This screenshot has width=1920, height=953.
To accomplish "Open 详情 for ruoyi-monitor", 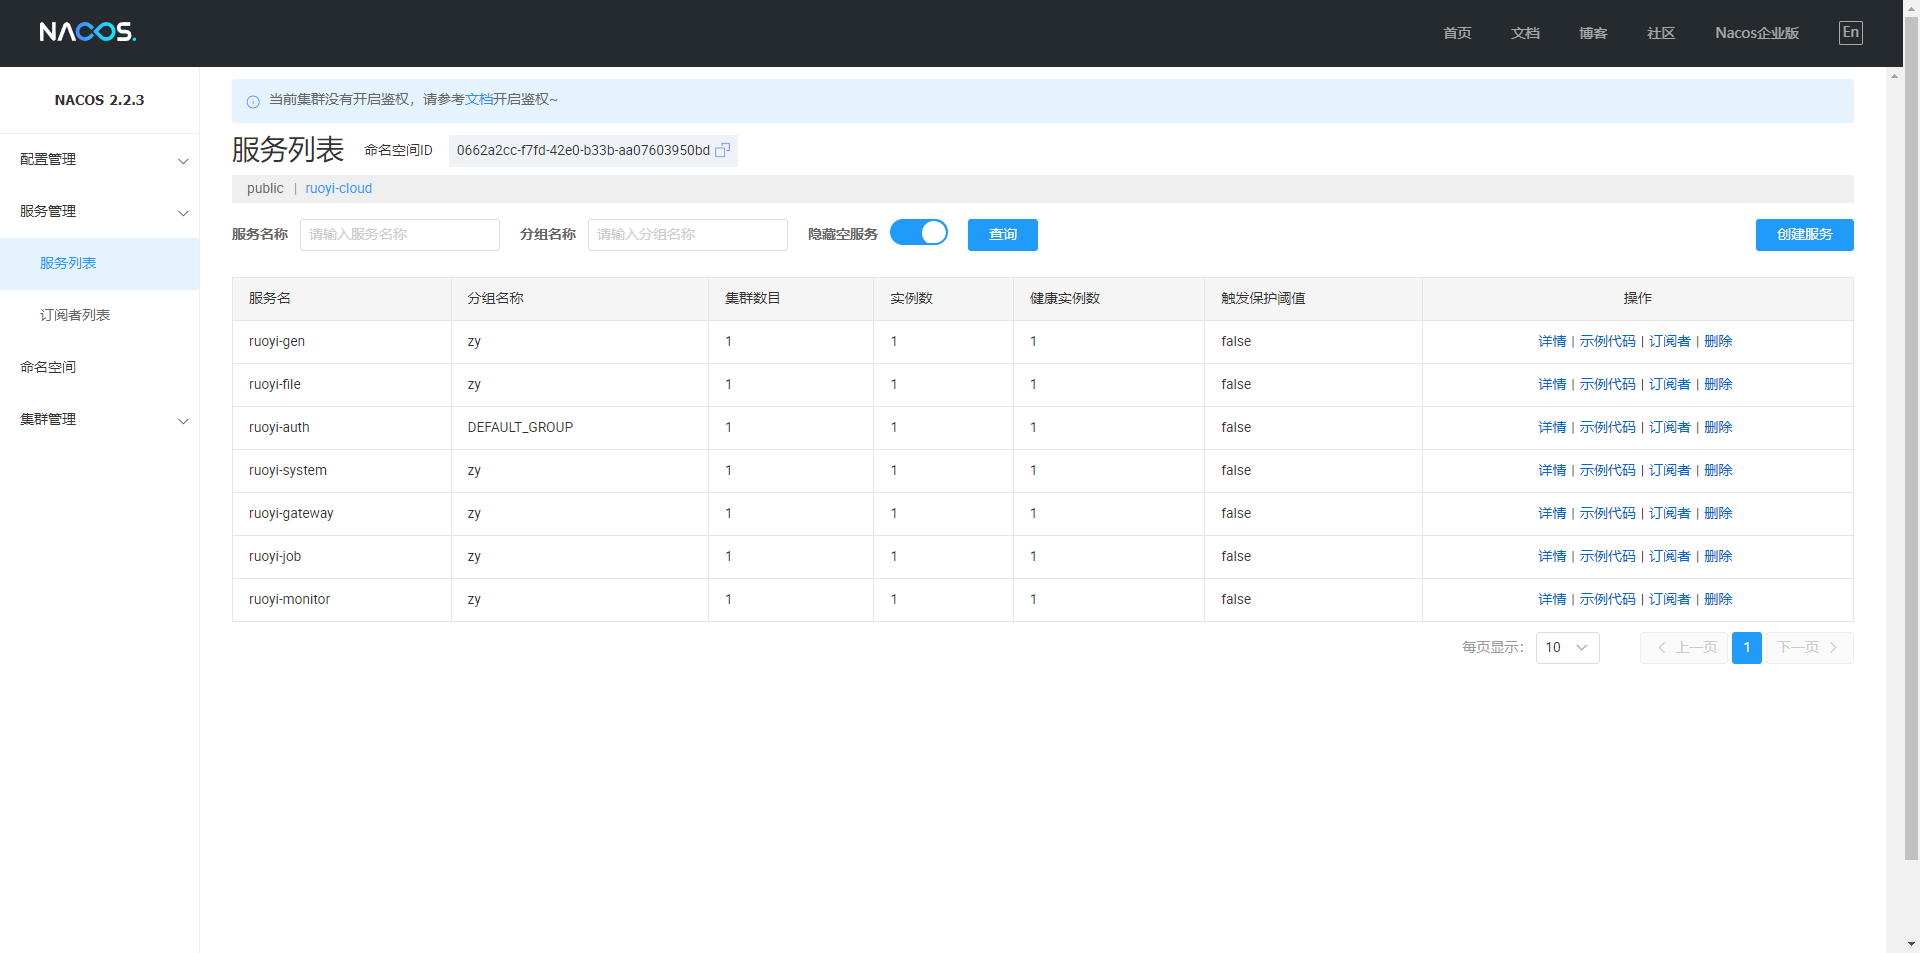I will pos(1552,600).
